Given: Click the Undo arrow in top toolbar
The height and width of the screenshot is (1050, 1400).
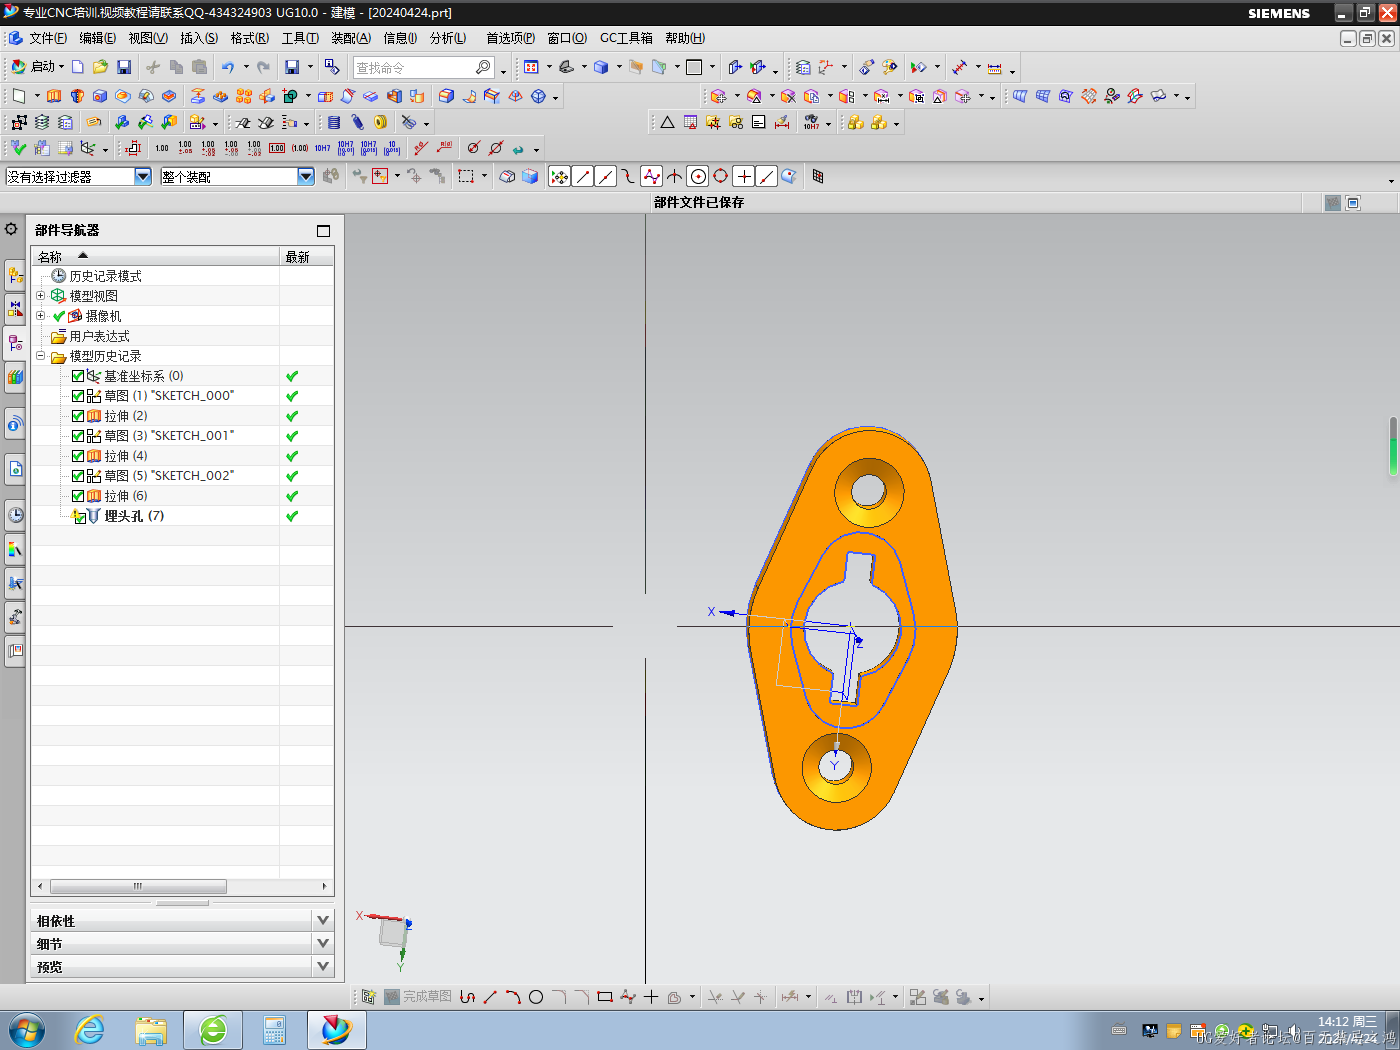Looking at the screenshot, I should pos(228,67).
